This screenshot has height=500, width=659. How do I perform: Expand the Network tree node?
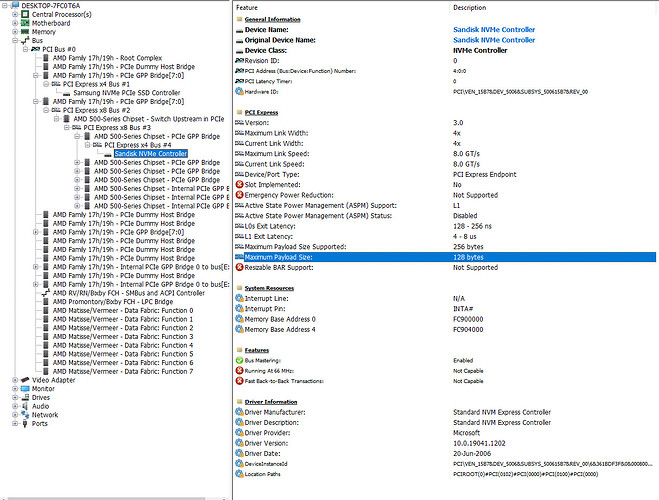pos(15,415)
